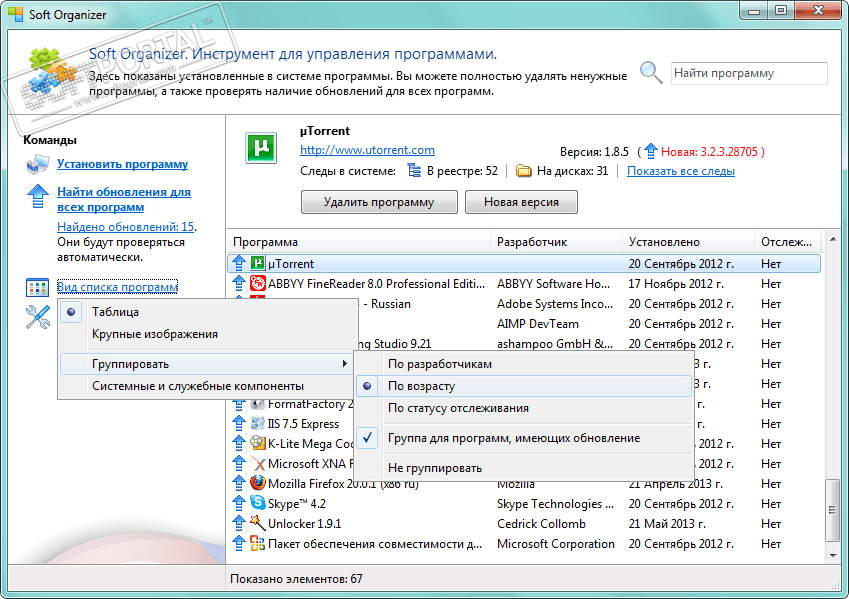The image size is (849, 599).
Task: Click the program list view grid icon
Action: (37, 288)
